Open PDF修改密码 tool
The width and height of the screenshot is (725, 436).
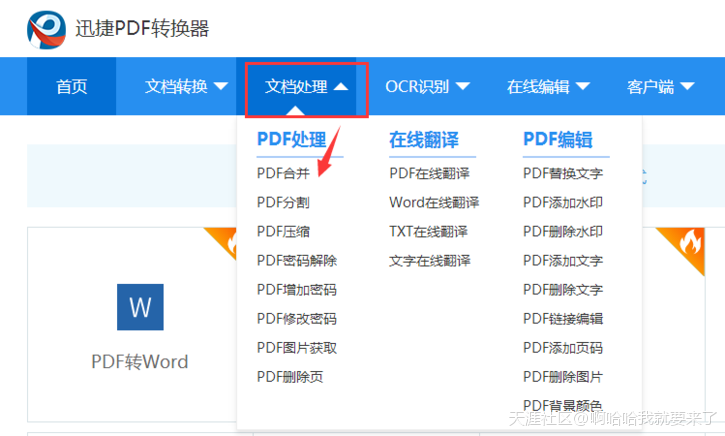[x=297, y=319]
